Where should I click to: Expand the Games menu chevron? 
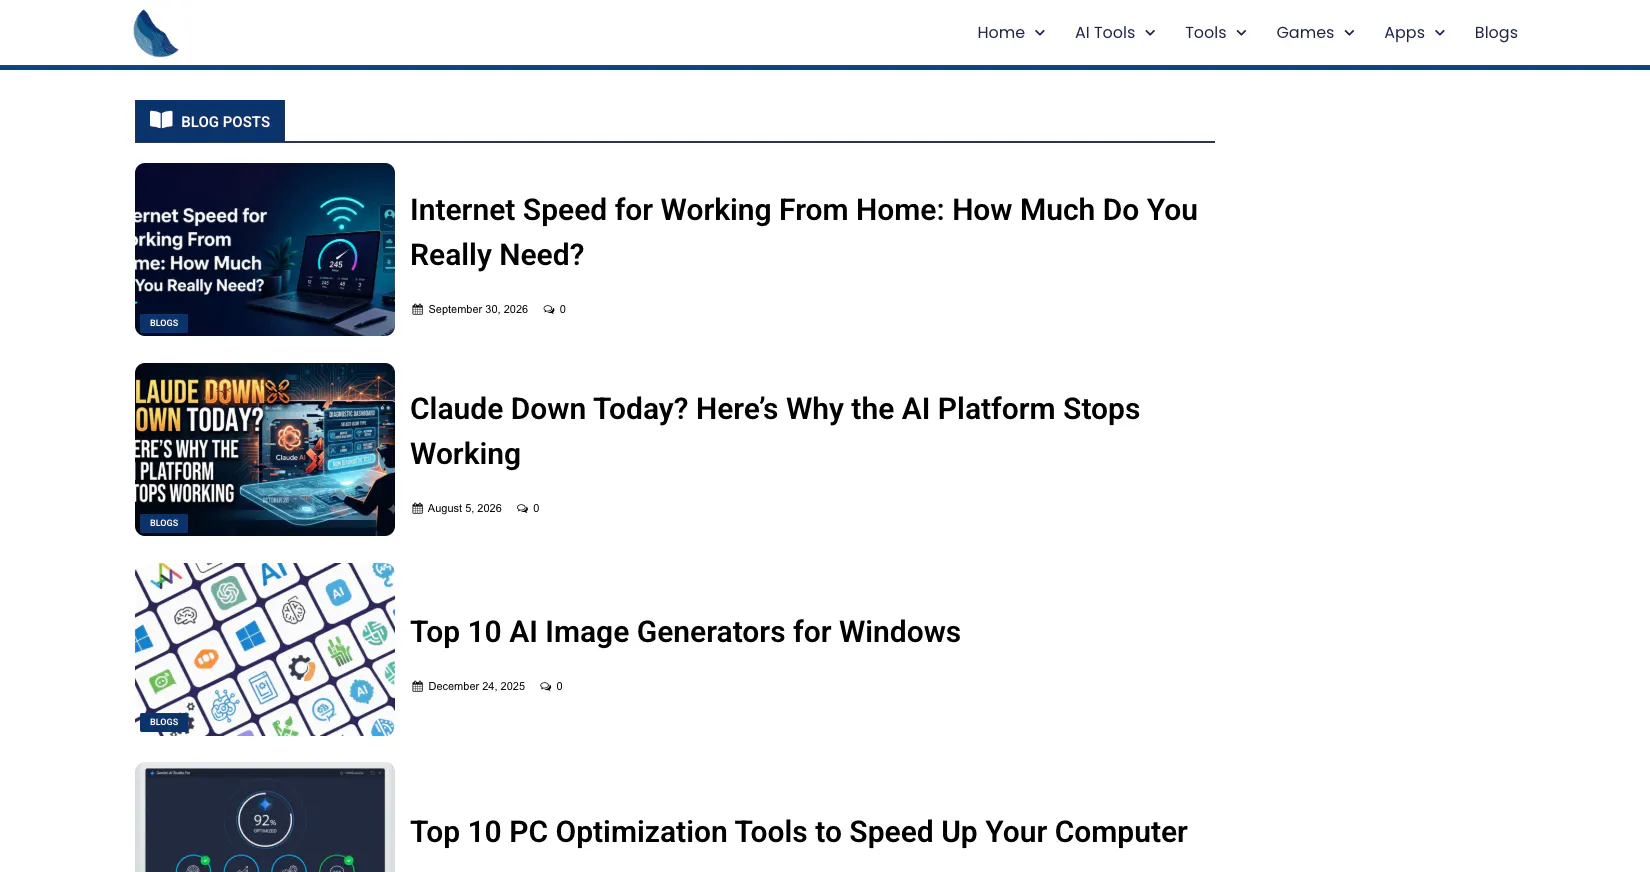pos(1349,33)
